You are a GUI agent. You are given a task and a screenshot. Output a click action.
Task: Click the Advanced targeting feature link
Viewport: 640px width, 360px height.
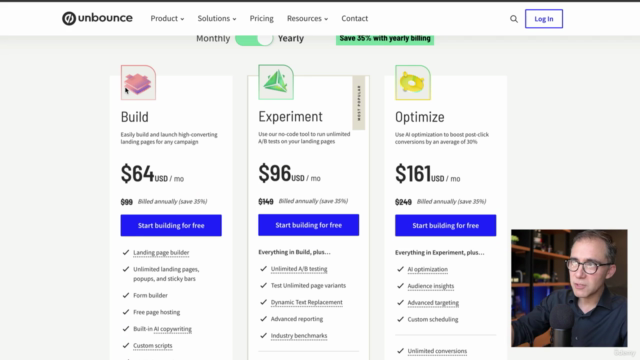click(433, 303)
